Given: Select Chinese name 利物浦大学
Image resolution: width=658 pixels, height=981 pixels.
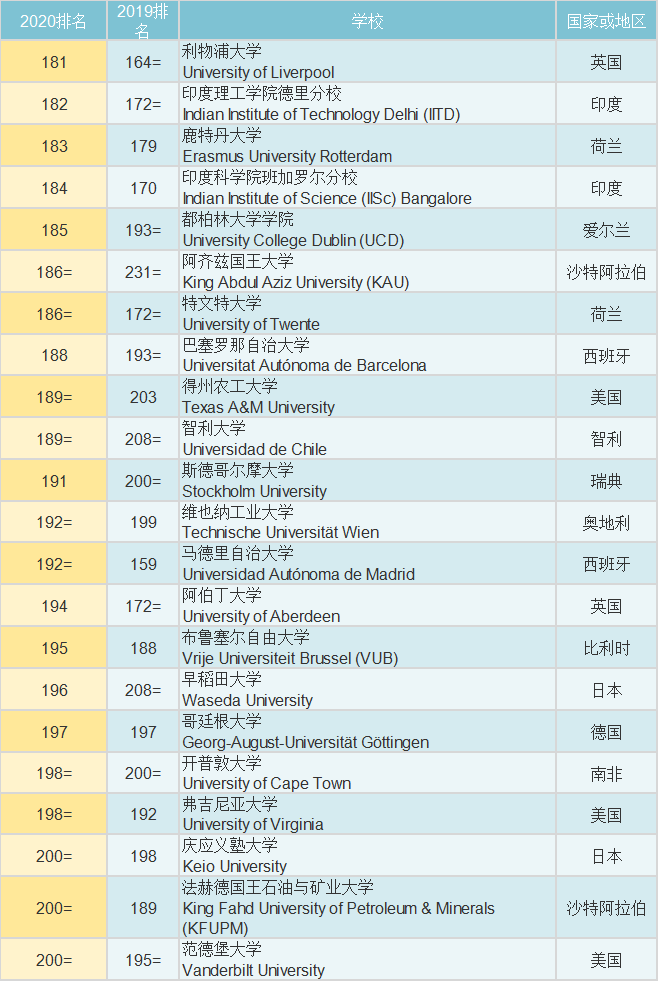Looking at the screenshot, I should pos(222,51).
